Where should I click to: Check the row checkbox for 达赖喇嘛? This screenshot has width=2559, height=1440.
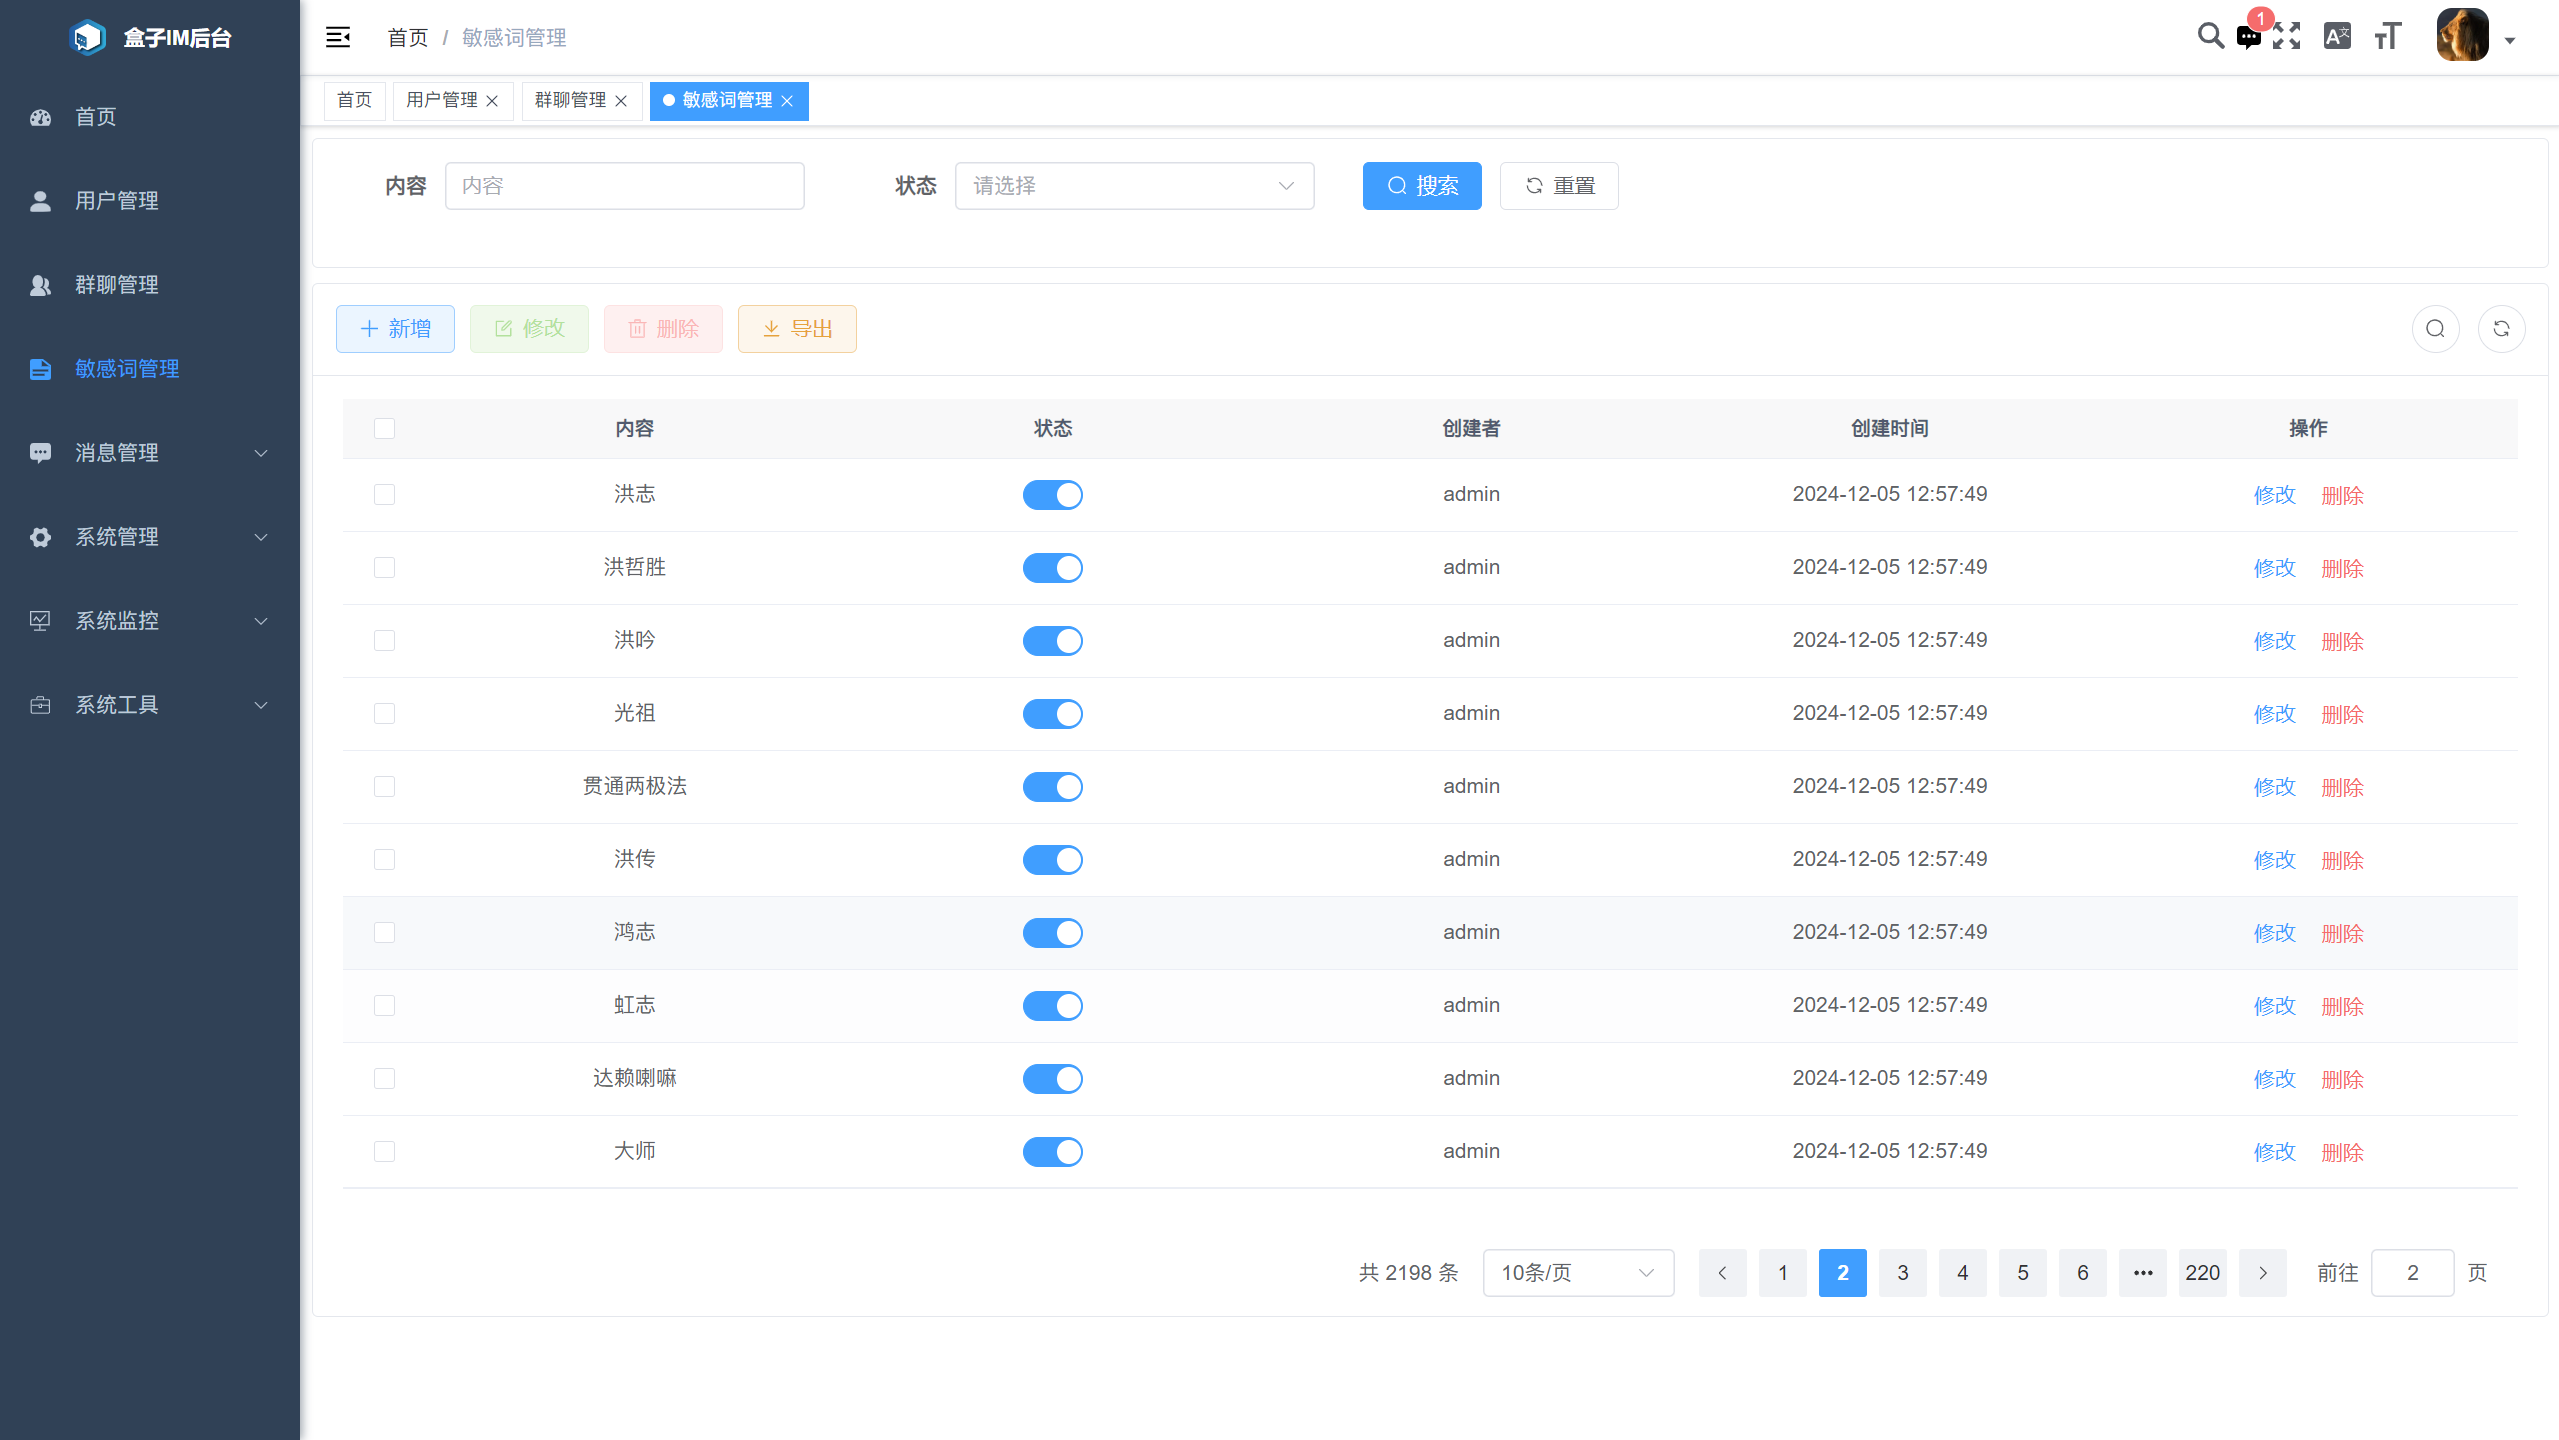384,1078
